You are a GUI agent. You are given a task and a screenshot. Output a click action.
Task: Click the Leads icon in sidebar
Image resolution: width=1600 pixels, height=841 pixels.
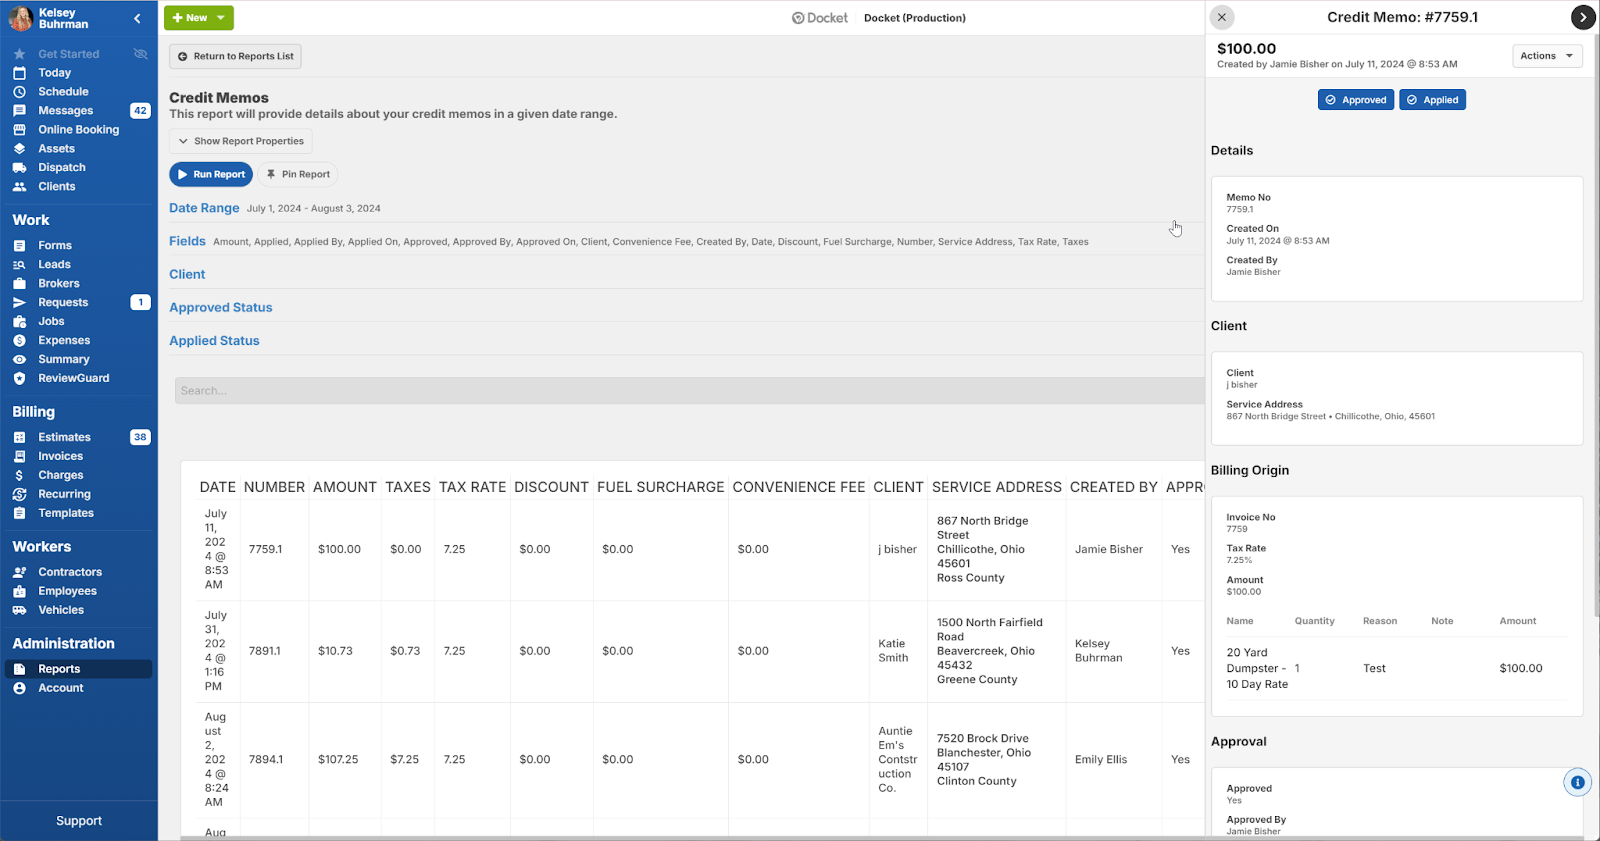(x=19, y=265)
